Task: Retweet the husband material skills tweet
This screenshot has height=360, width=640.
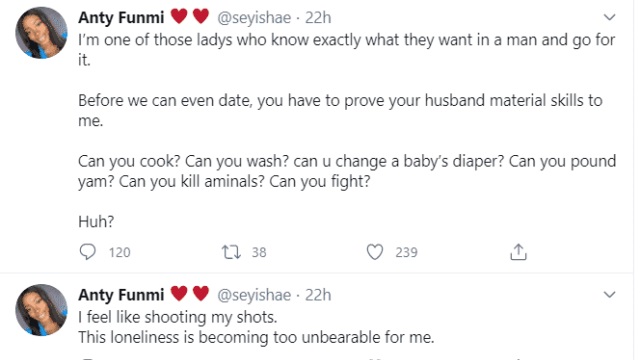Action: [231, 252]
